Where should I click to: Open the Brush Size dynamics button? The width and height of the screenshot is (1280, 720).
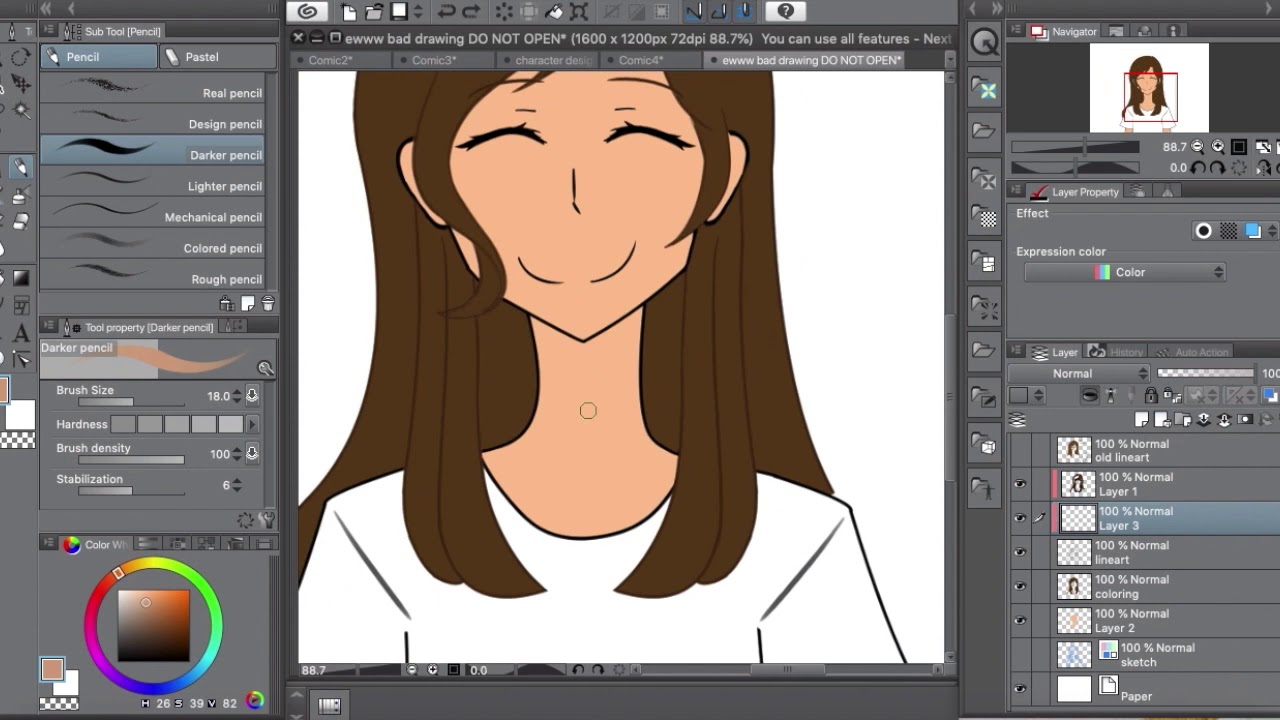pyautogui.click(x=252, y=396)
